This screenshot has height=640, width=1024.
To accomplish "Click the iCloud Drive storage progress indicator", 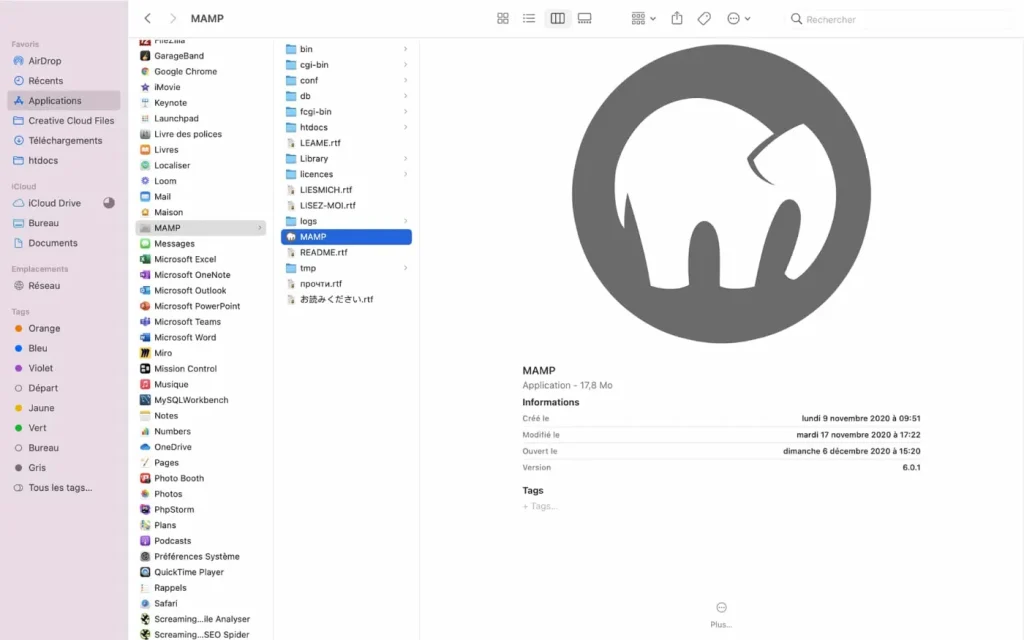I will [108, 203].
